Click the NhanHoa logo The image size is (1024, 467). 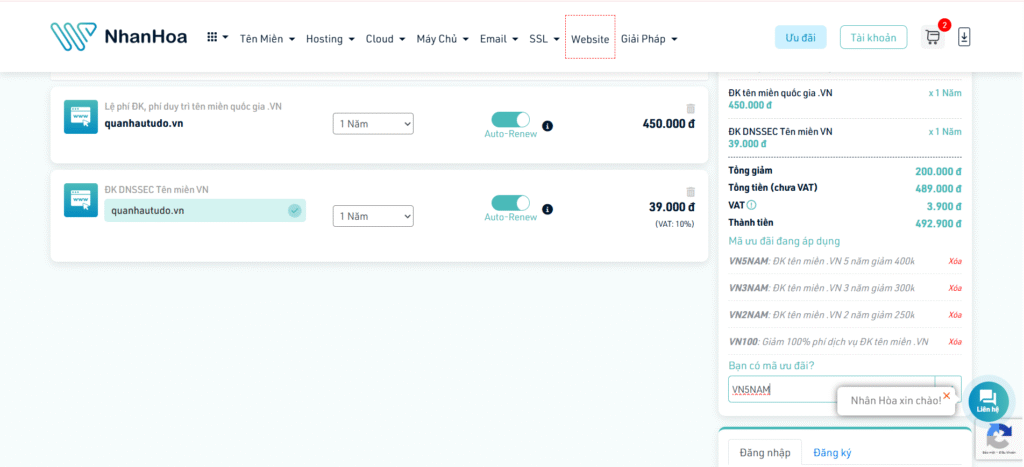coord(118,37)
